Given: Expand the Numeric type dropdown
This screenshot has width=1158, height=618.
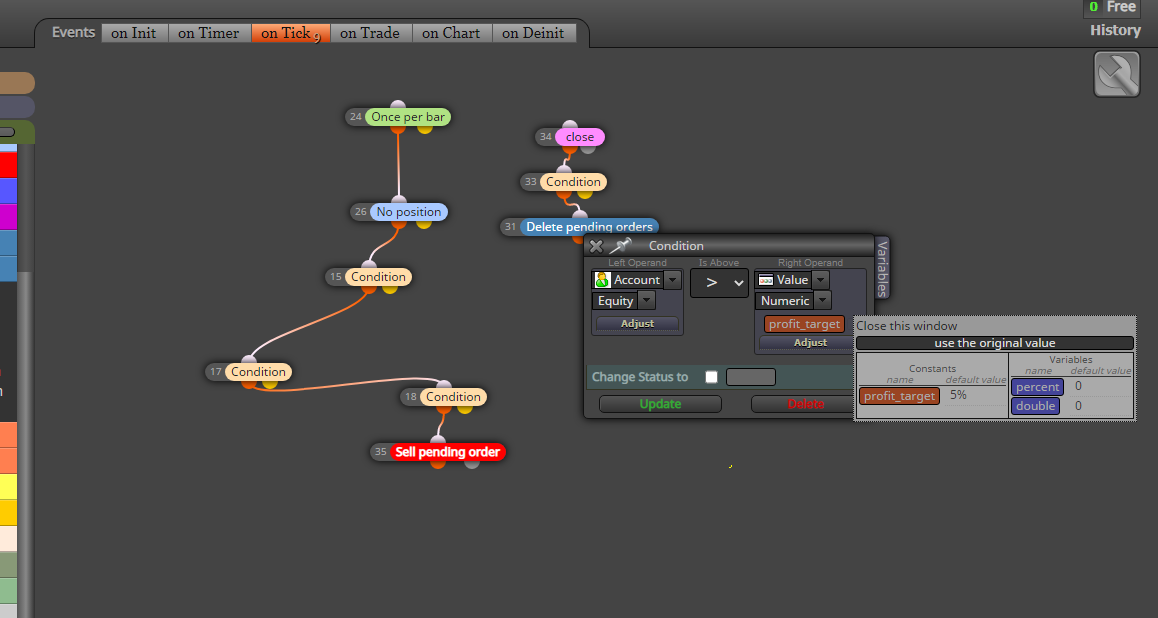Looking at the screenshot, I should click(x=822, y=301).
